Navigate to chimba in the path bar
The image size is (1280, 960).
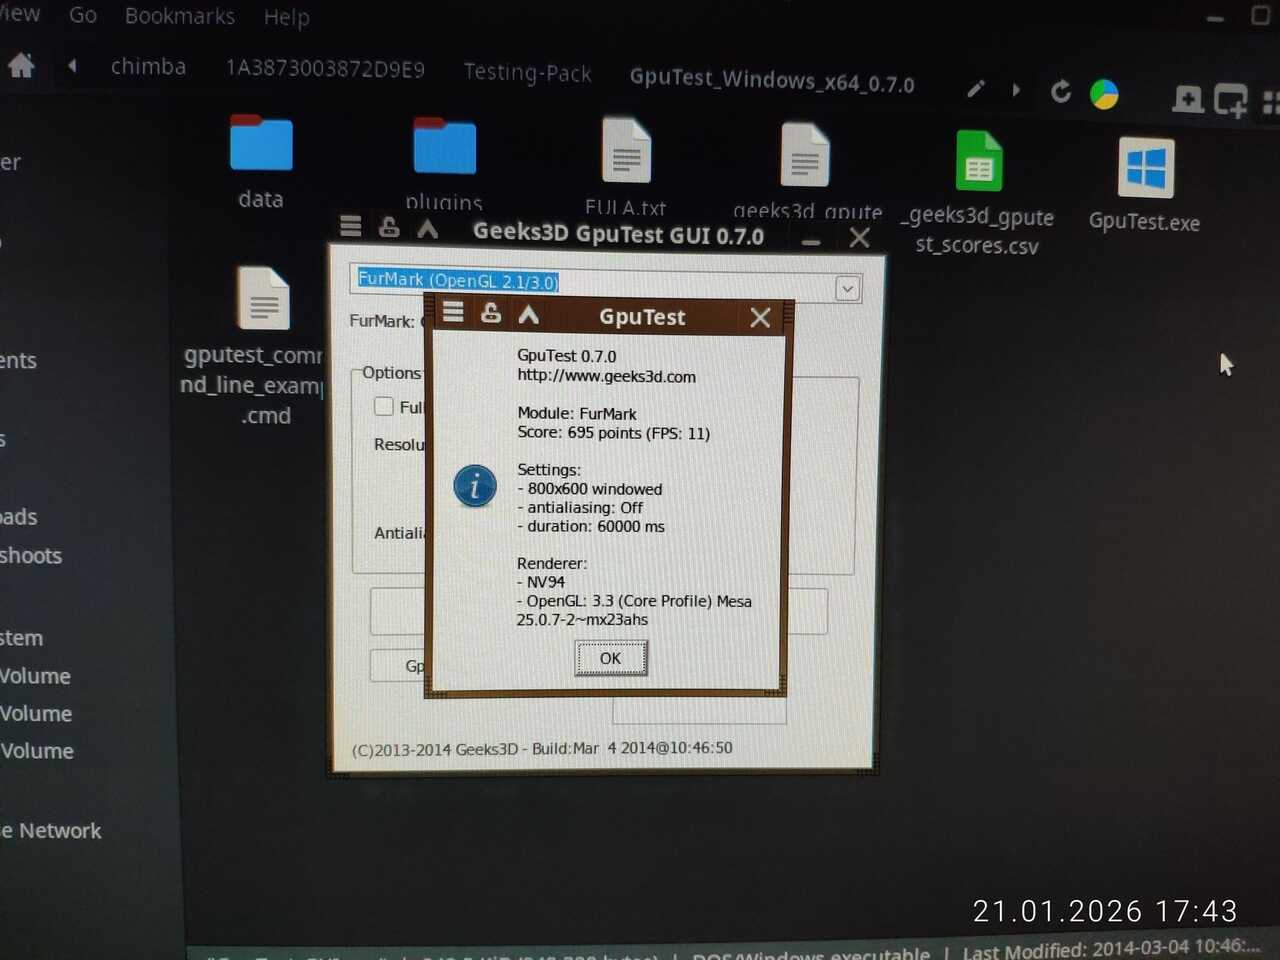tap(148, 67)
